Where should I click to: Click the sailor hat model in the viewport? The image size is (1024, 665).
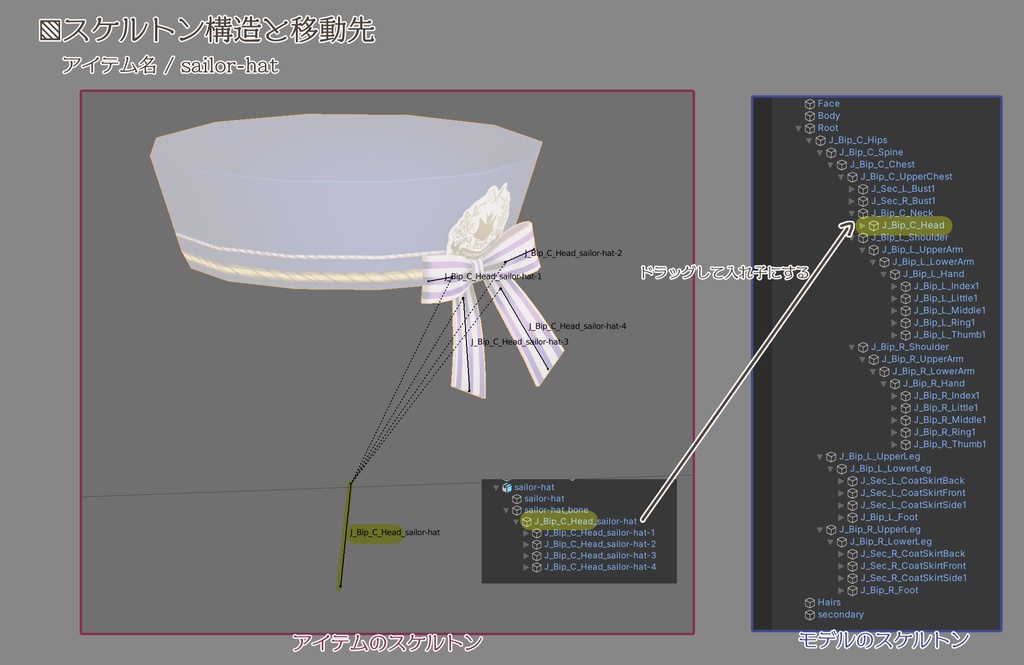(346, 203)
